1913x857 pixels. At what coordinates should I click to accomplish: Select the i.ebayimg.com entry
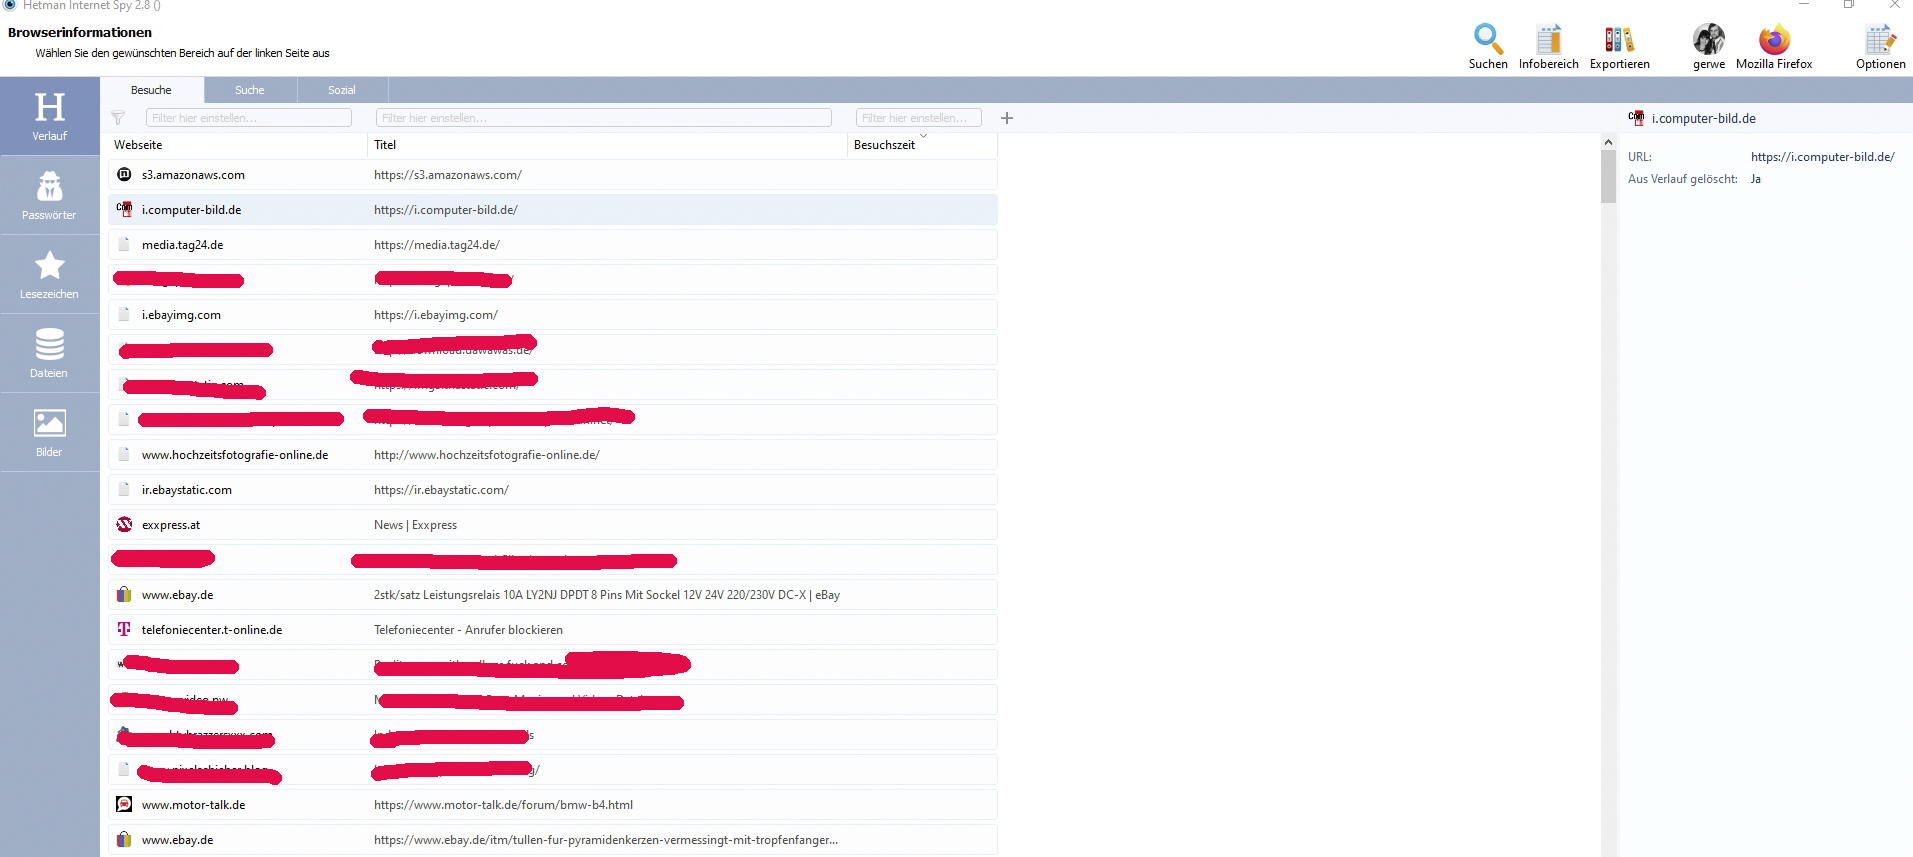(x=553, y=314)
